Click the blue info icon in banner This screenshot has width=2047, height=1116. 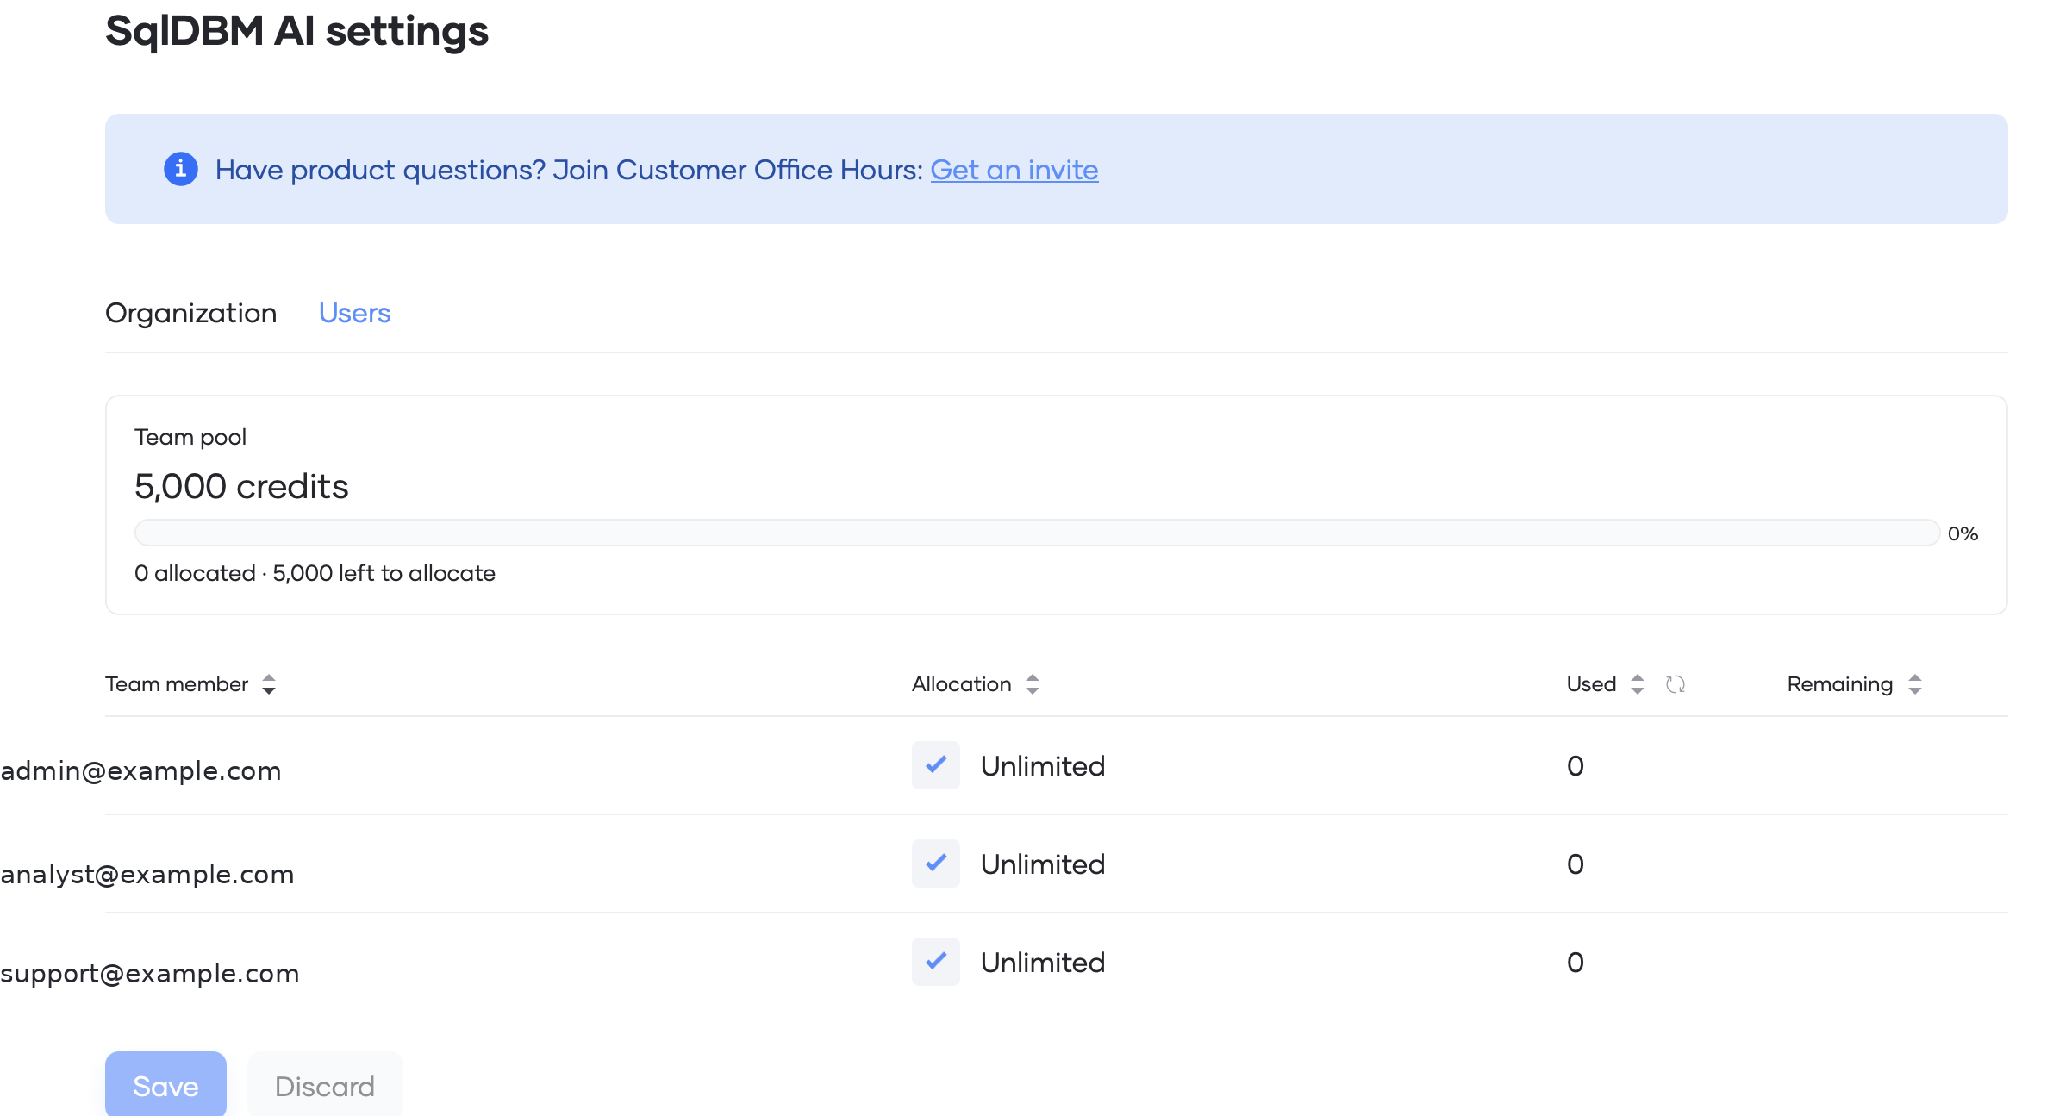[181, 169]
